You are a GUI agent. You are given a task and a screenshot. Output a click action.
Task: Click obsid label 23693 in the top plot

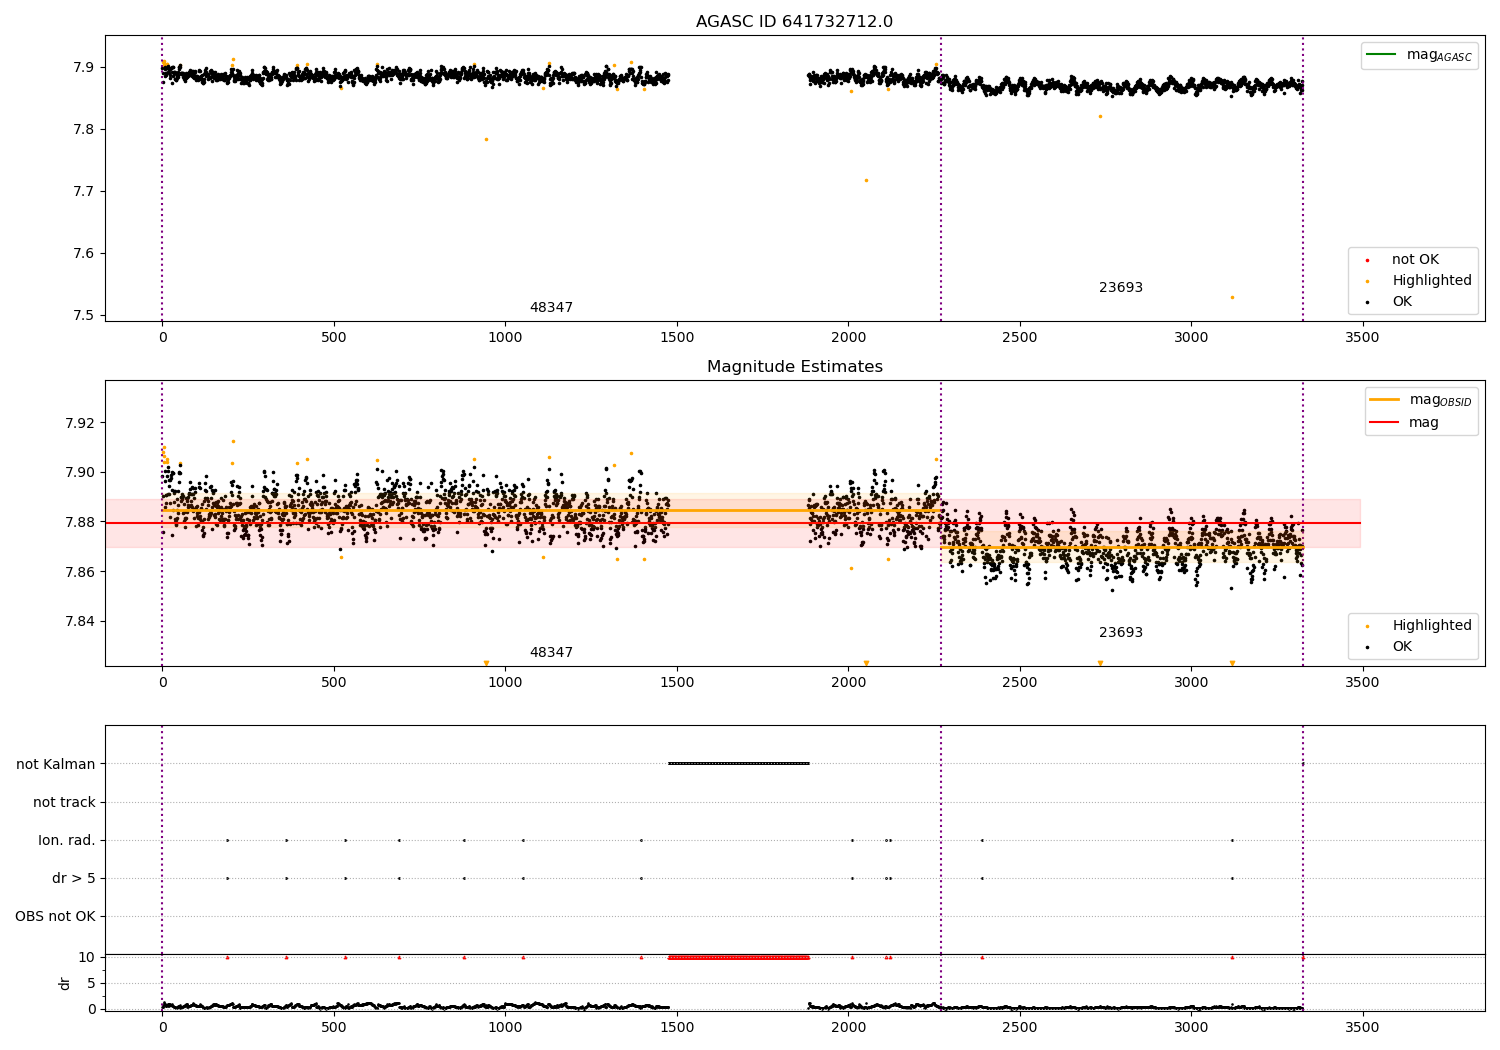(1121, 288)
